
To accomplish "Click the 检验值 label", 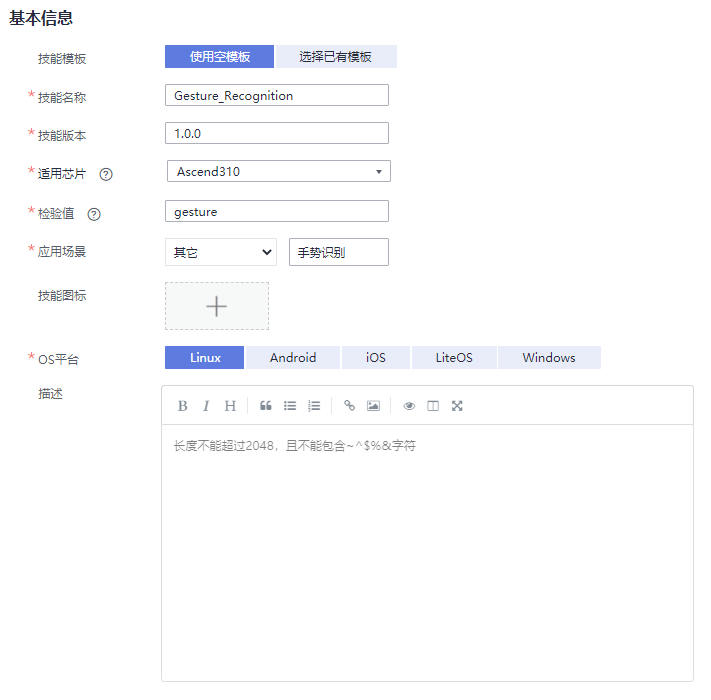I will pos(56,214).
